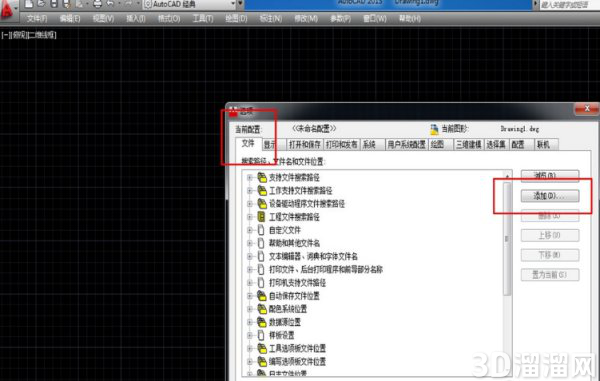Open the AutoCAD 经典 workspace dropdown
Image resolution: width=600 pixels, height=381 pixels.
(x=190, y=4)
